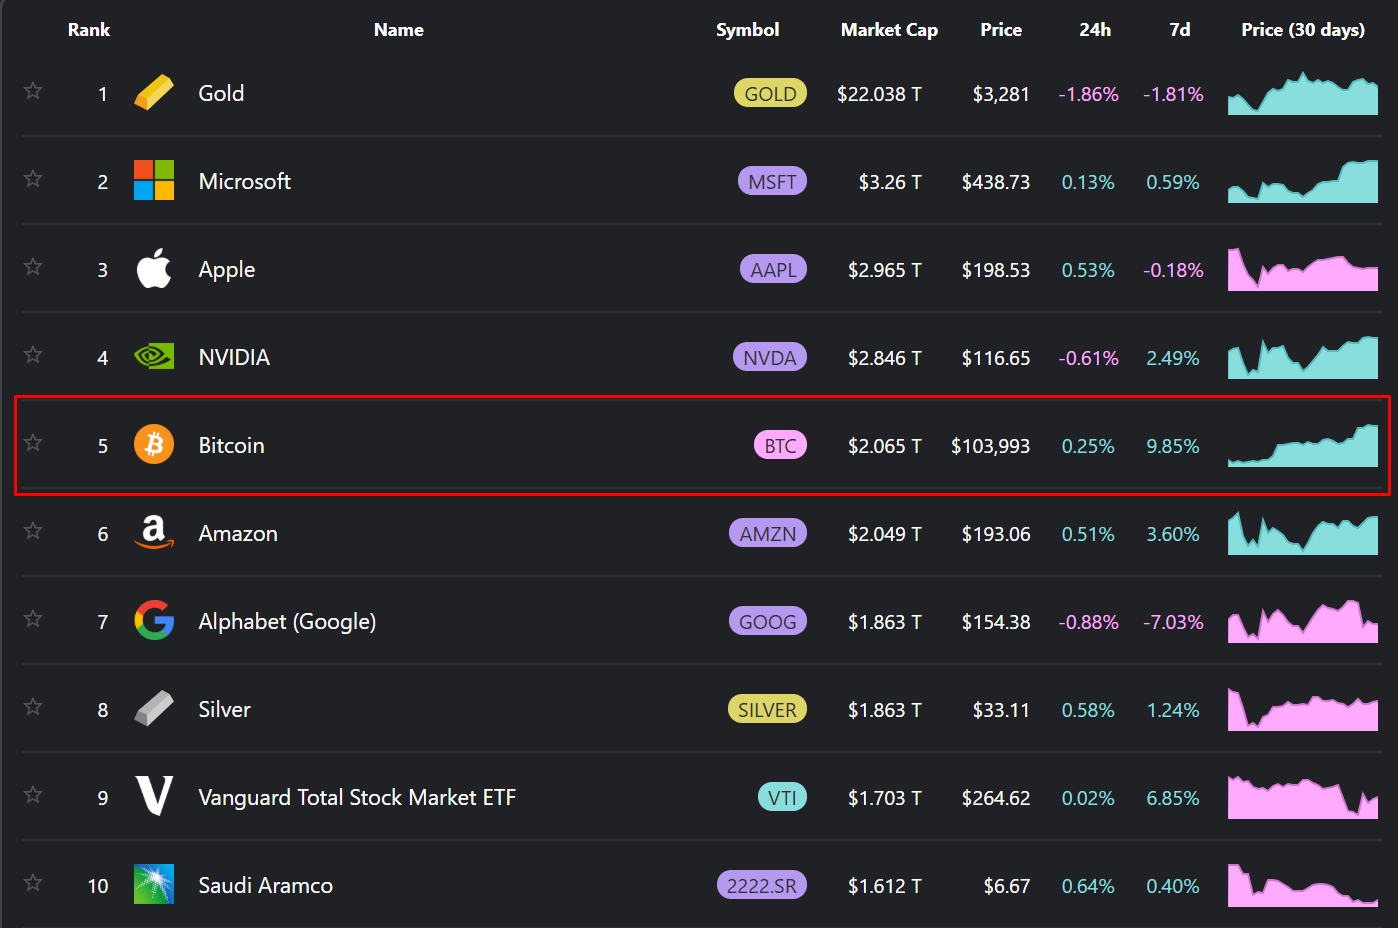Open Bitcoin's 30-day price chart
This screenshot has width=1398, height=928.
(x=1303, y=445)
